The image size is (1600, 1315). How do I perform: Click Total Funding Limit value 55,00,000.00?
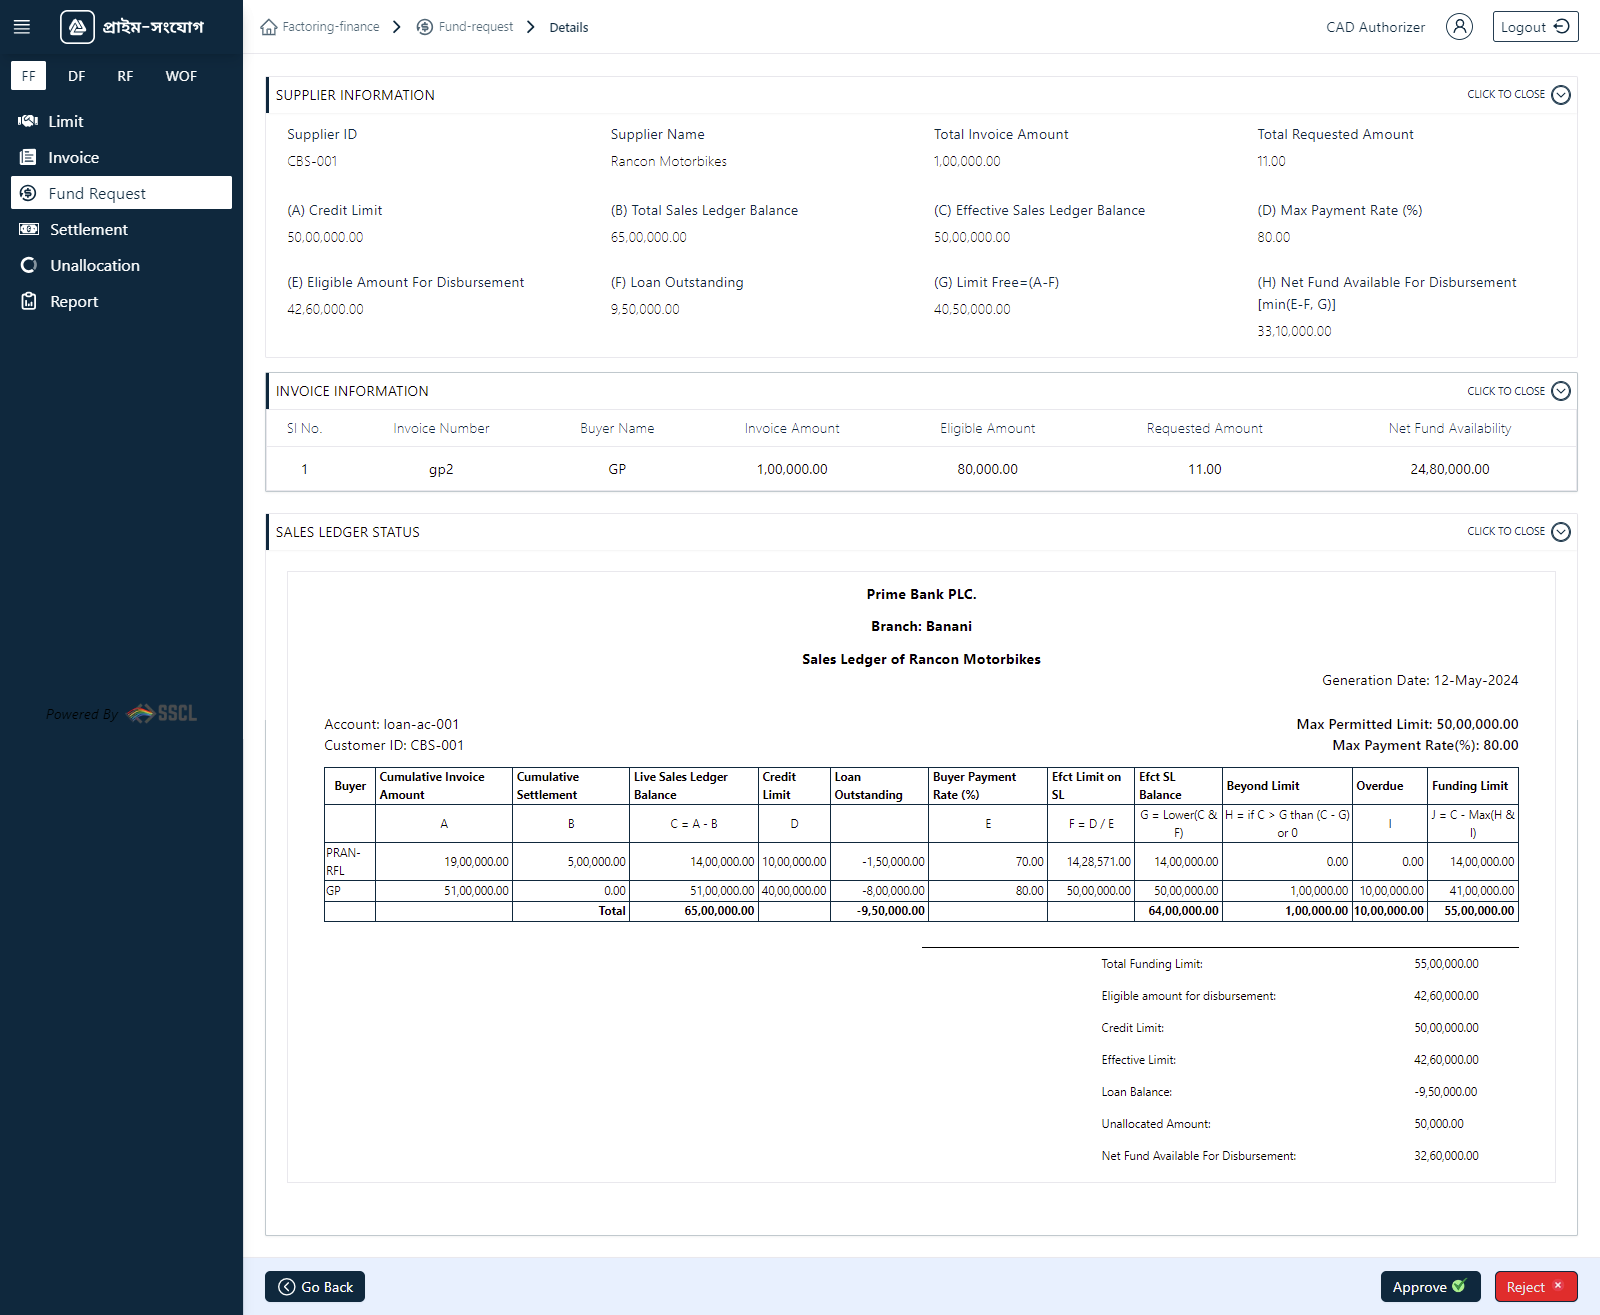(1446, 964)
